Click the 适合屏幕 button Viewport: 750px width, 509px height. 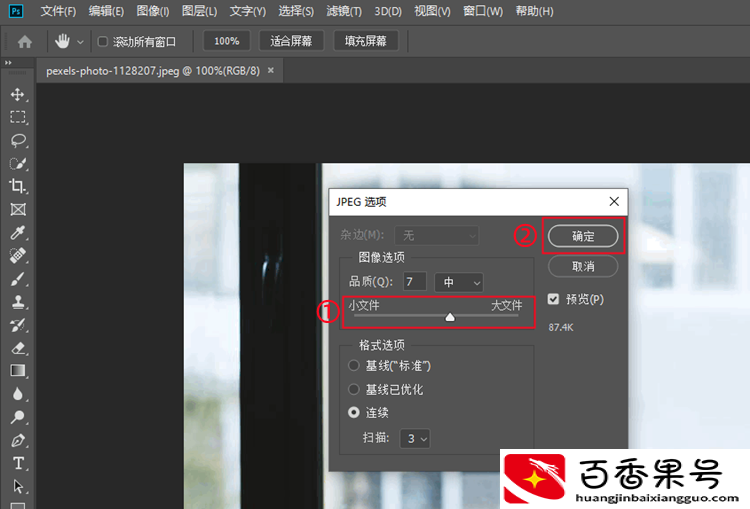click(x=291, y=41)
